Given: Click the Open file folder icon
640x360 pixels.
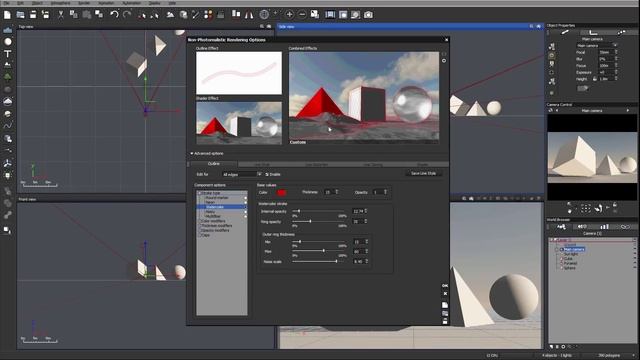Looking at the screenshot, I should pyautogui.click(x=20, y=15).
